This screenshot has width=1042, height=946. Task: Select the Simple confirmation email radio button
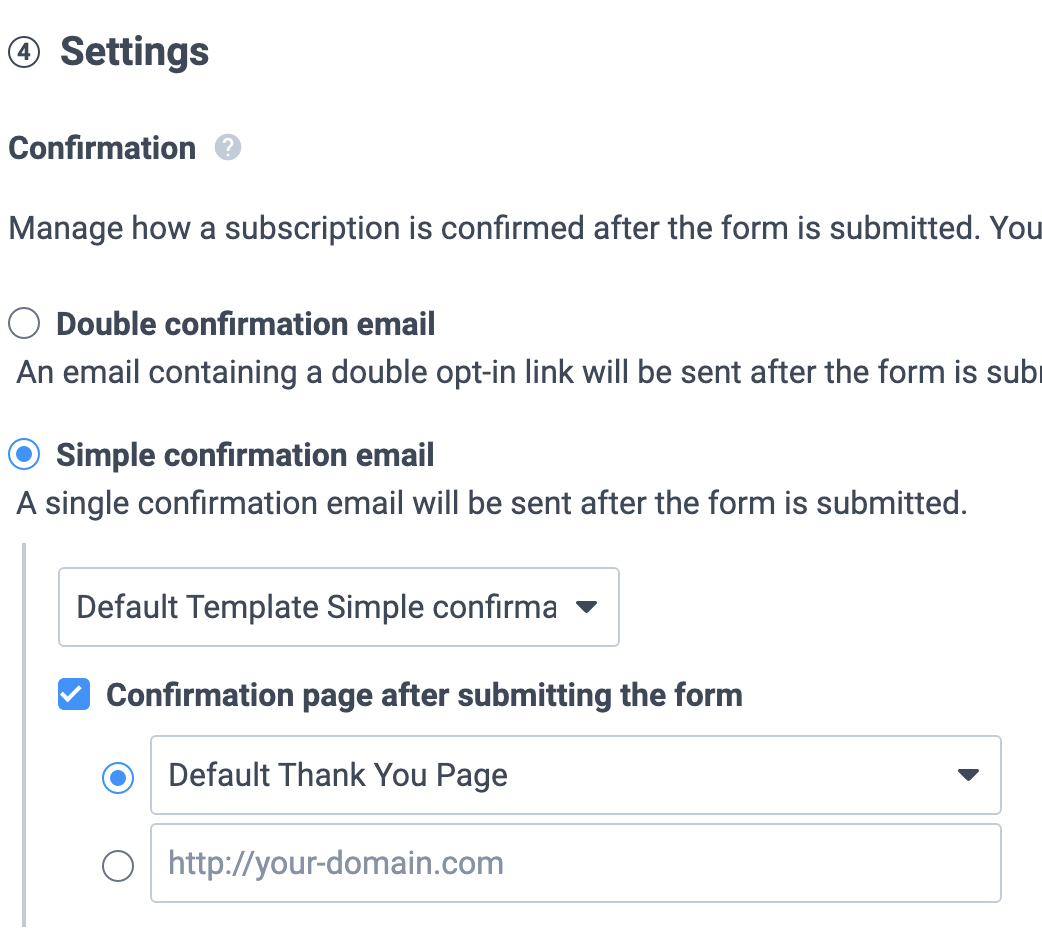pyautogui.click(x=24, y=454)
